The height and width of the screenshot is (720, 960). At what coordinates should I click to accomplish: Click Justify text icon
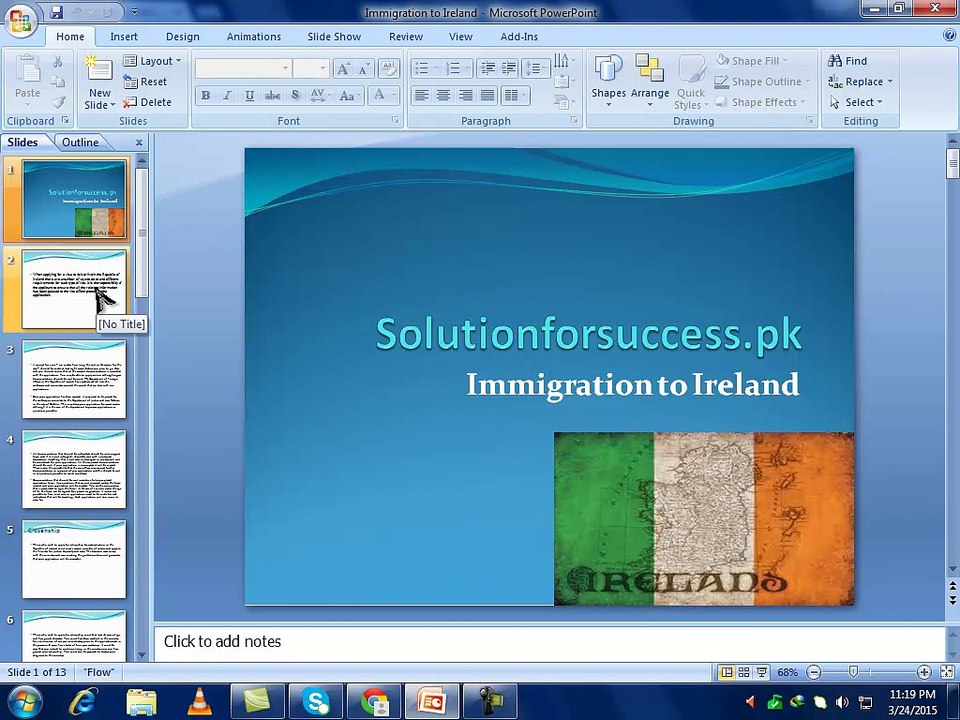[487, 96]
